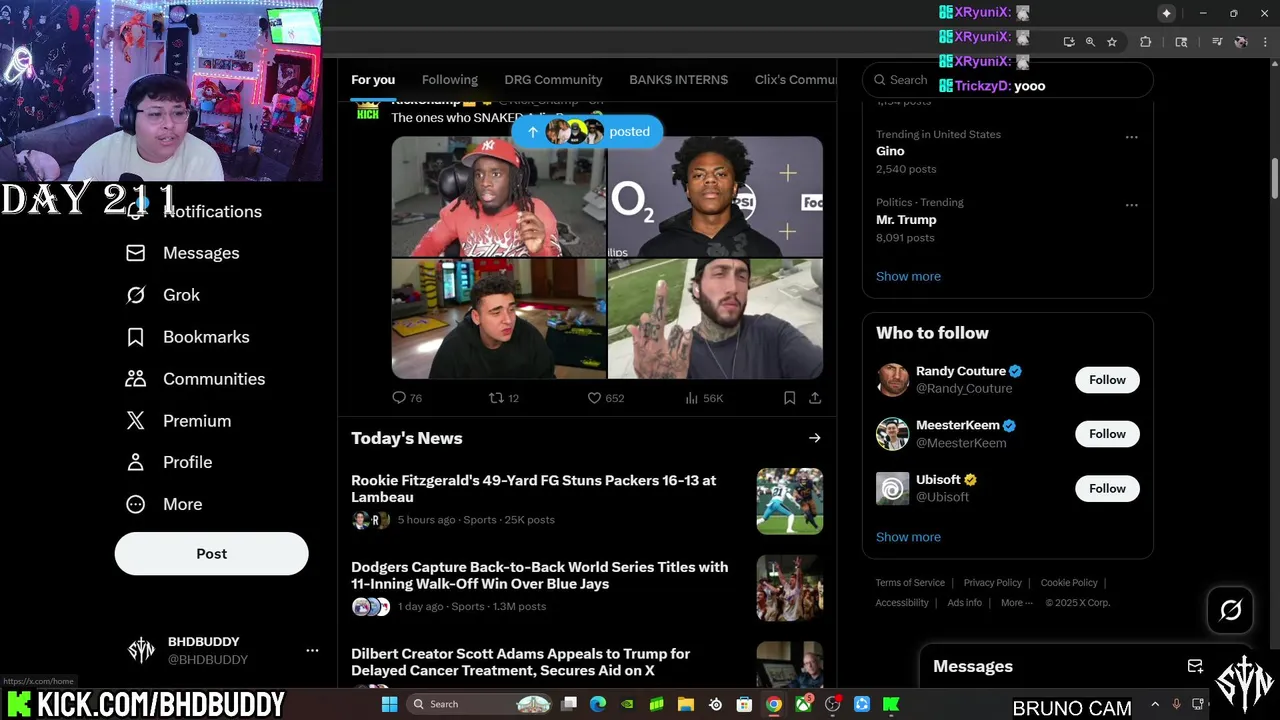This screenshot has height=720, width=1280.
Task: Follow Ubisoft
Action: [x=1107, y=489]
